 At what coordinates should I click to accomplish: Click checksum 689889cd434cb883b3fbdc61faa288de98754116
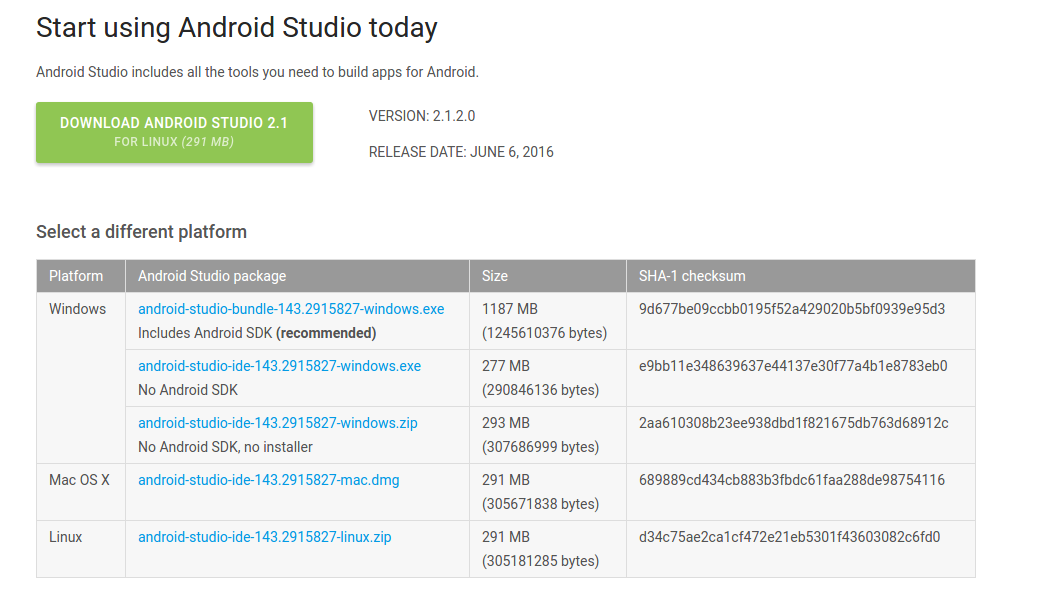[x=792, y=480]
